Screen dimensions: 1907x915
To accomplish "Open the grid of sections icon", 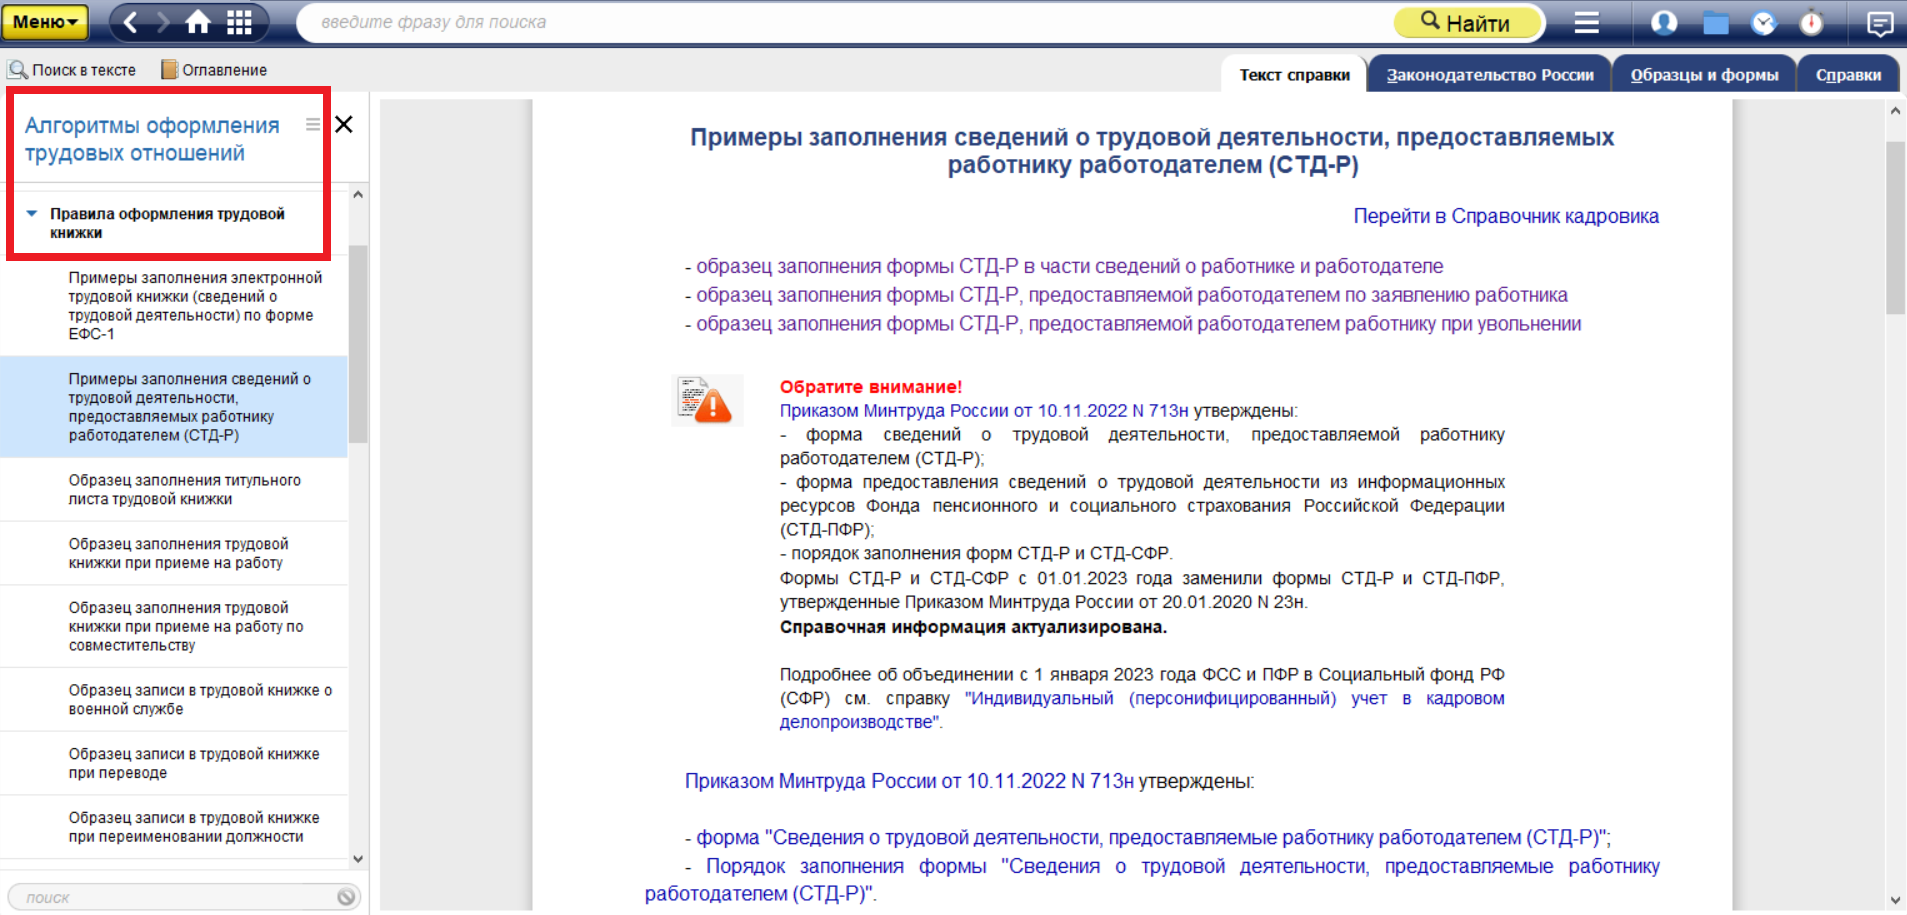I will [239, 22].
